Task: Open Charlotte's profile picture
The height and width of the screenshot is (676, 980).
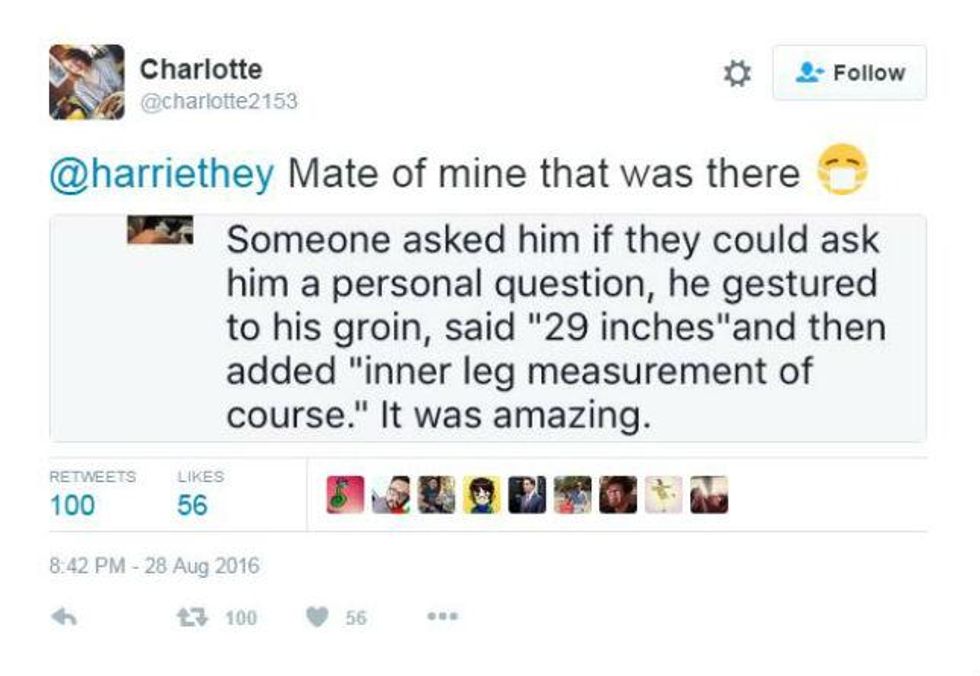Action: pos(86,82)
